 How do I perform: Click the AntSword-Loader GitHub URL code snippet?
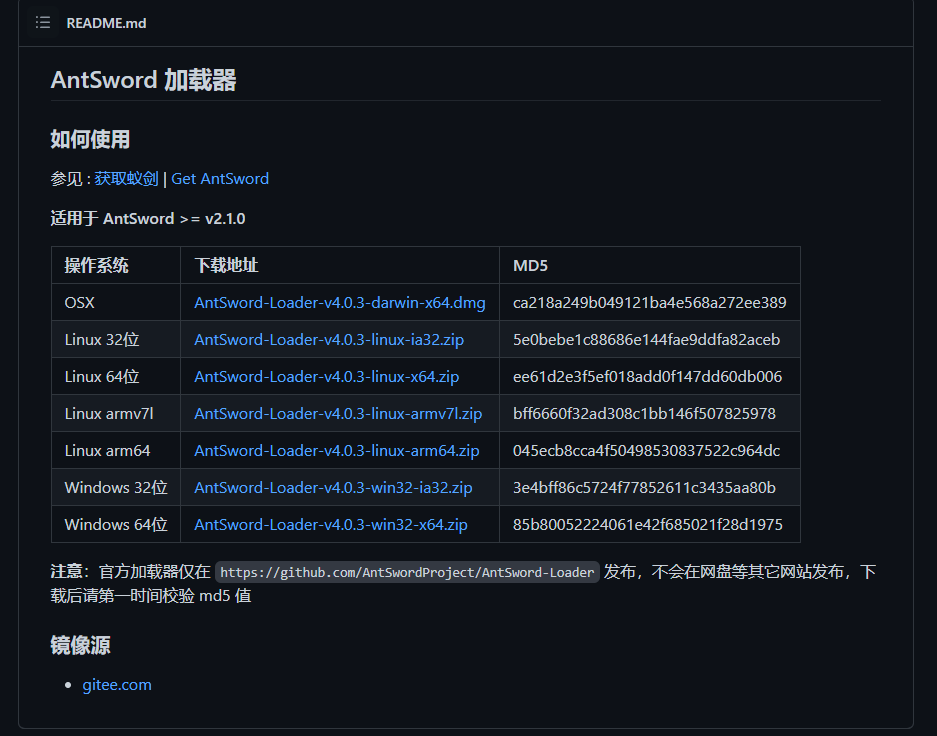(407, 573)
